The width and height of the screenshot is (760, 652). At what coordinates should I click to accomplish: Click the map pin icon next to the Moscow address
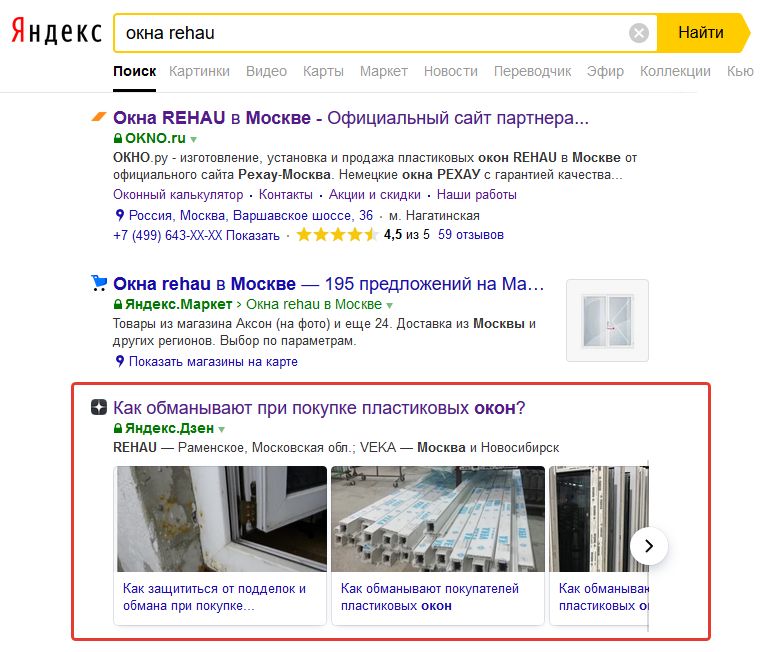click(119, 215)
